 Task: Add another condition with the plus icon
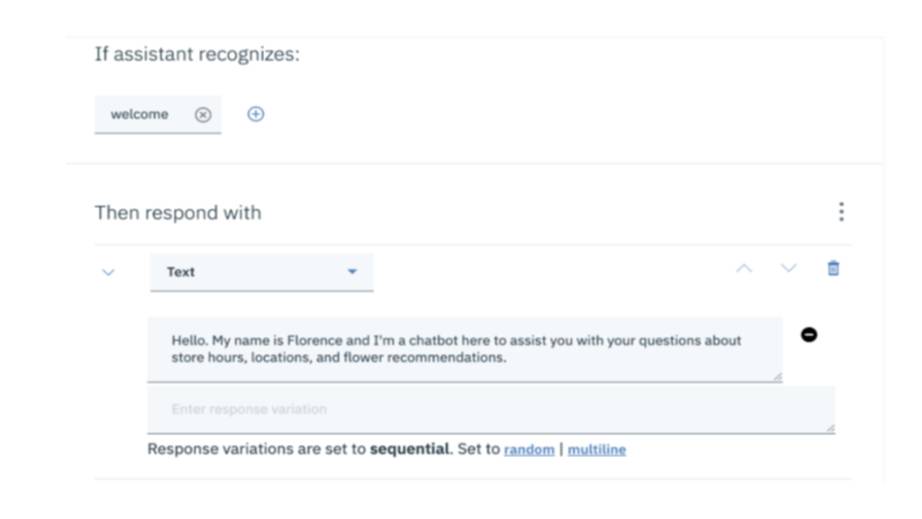click(x=256, y=114)
